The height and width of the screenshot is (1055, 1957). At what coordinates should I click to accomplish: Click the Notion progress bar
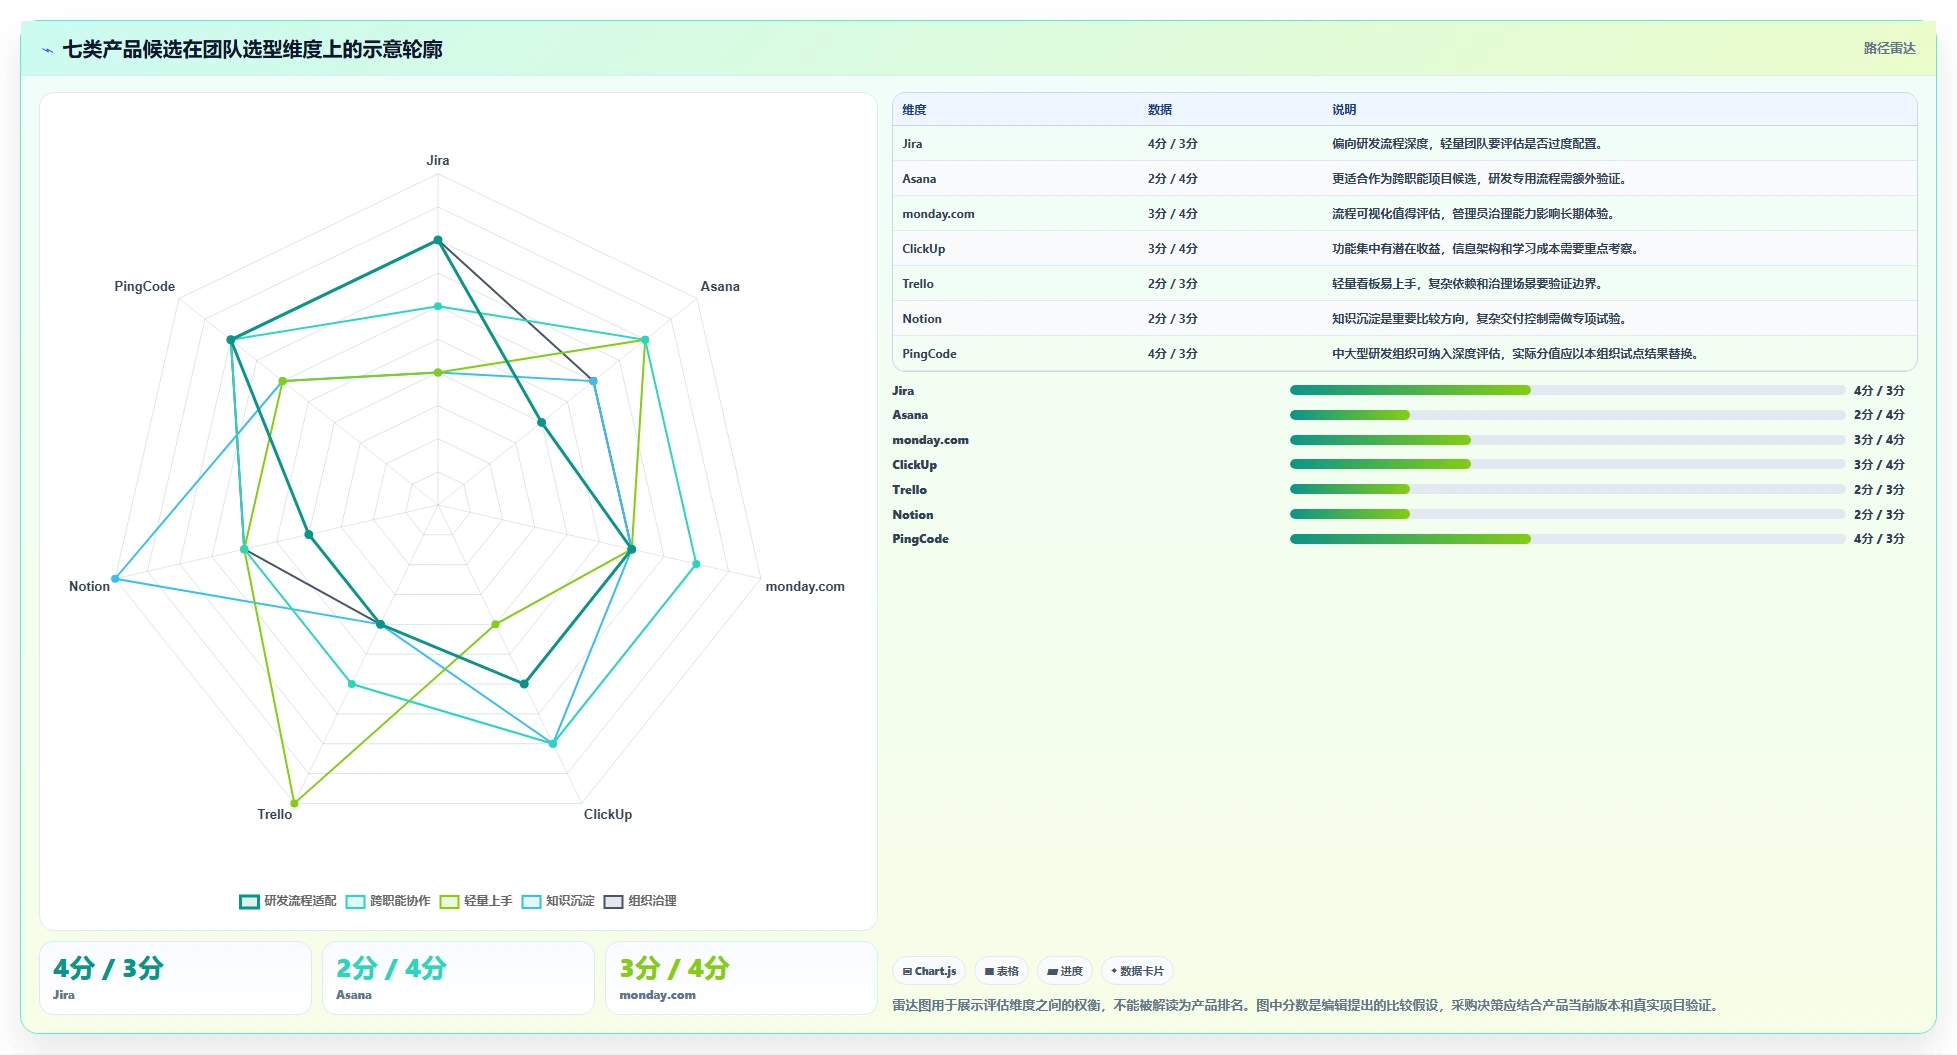(1567, 514)
